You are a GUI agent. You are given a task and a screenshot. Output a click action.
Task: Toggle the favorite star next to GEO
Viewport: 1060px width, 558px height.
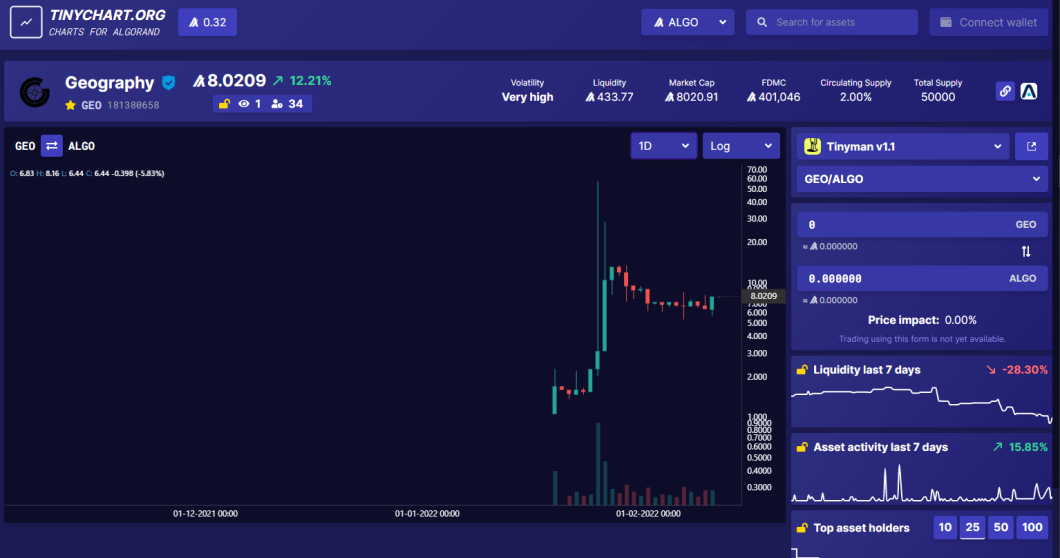click(70, 105)
